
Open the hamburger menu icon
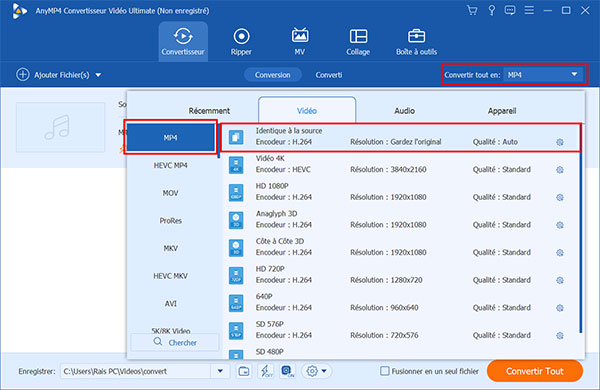[x=529, y=10]
